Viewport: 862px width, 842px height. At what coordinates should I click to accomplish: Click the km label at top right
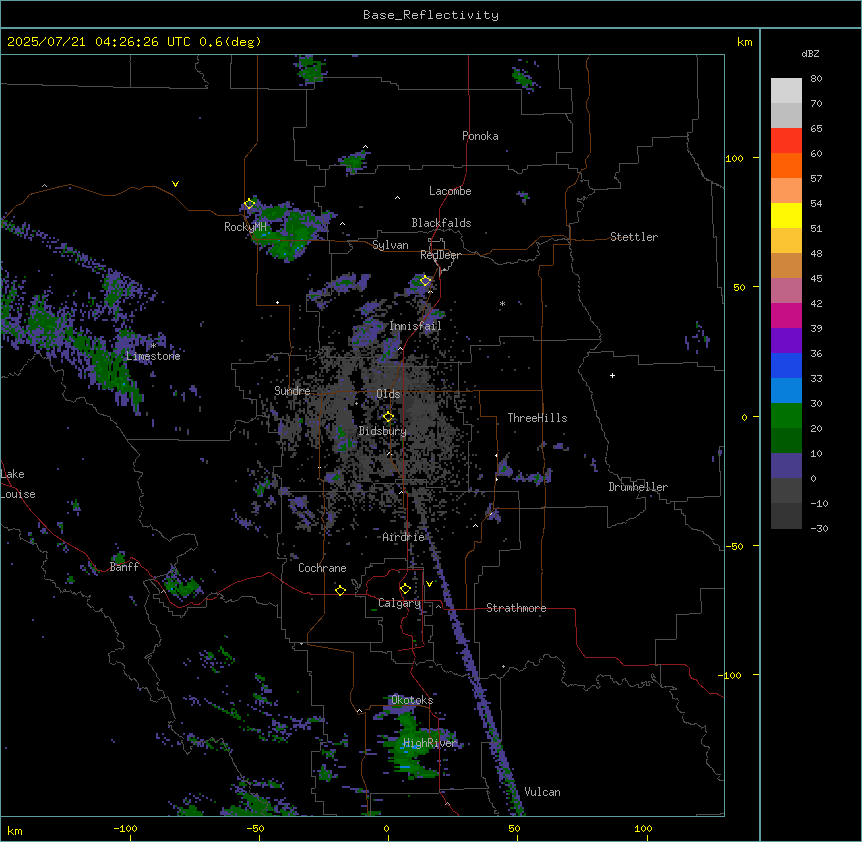[x=745, y=42]
